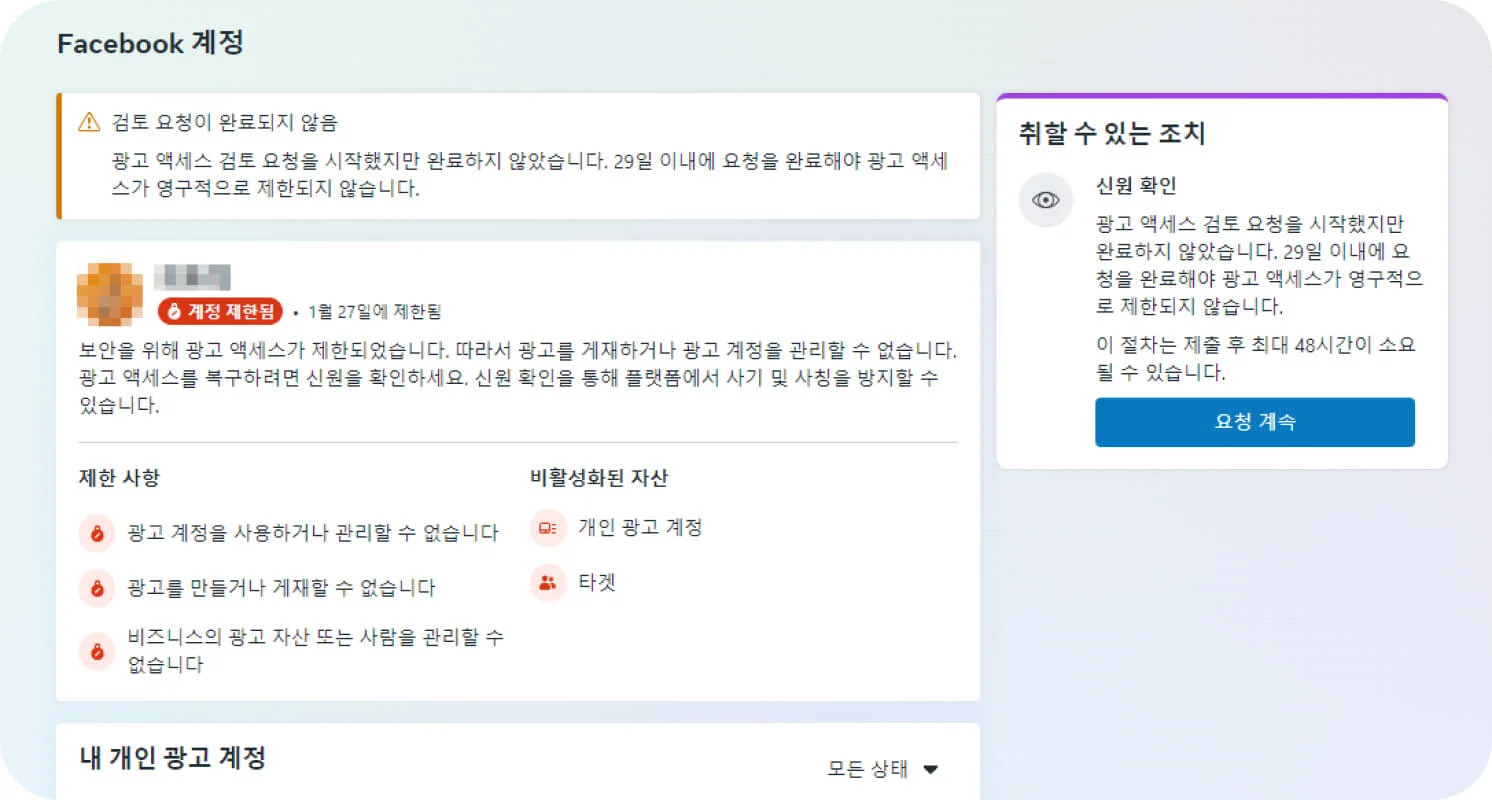Click the 보안을 위해 광고 액세스가 제한되었습니다 paragraph

(x=518, y=379)
